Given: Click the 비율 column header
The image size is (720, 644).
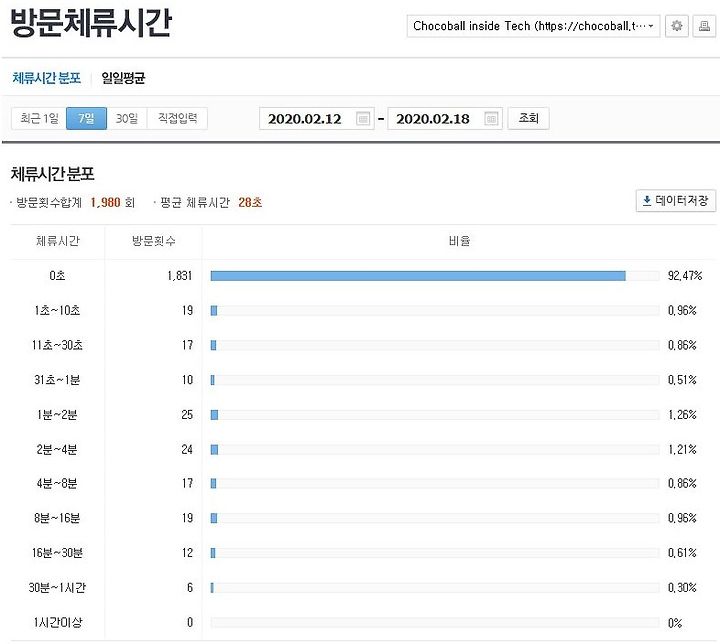Looking at the screenshot, I should (x=459, y=241).
